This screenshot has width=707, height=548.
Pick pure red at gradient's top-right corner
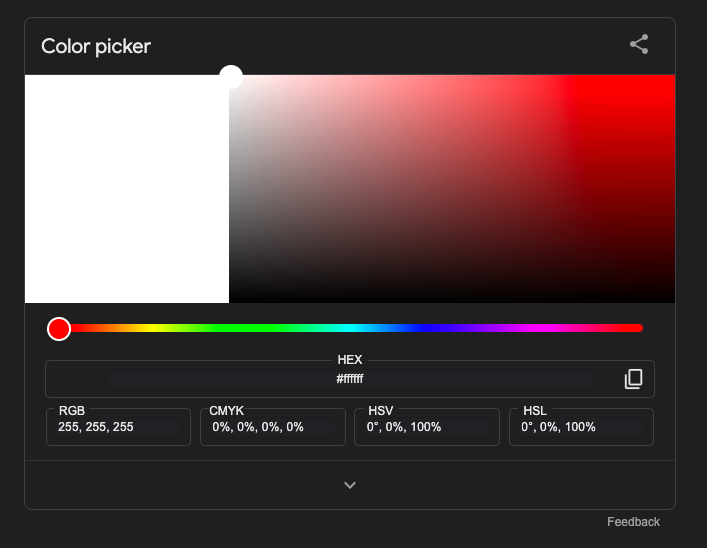coord(672,78)
